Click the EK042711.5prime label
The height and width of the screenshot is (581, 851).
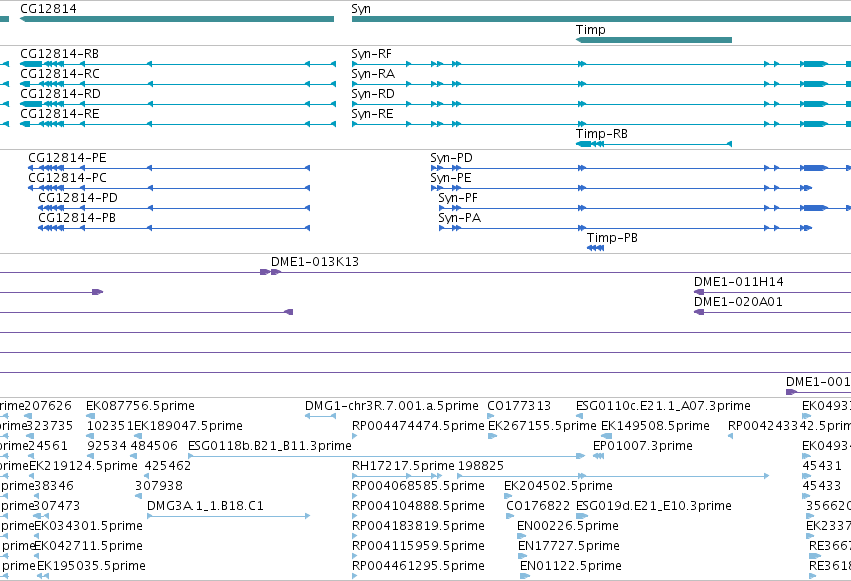(x=88, y=546)
